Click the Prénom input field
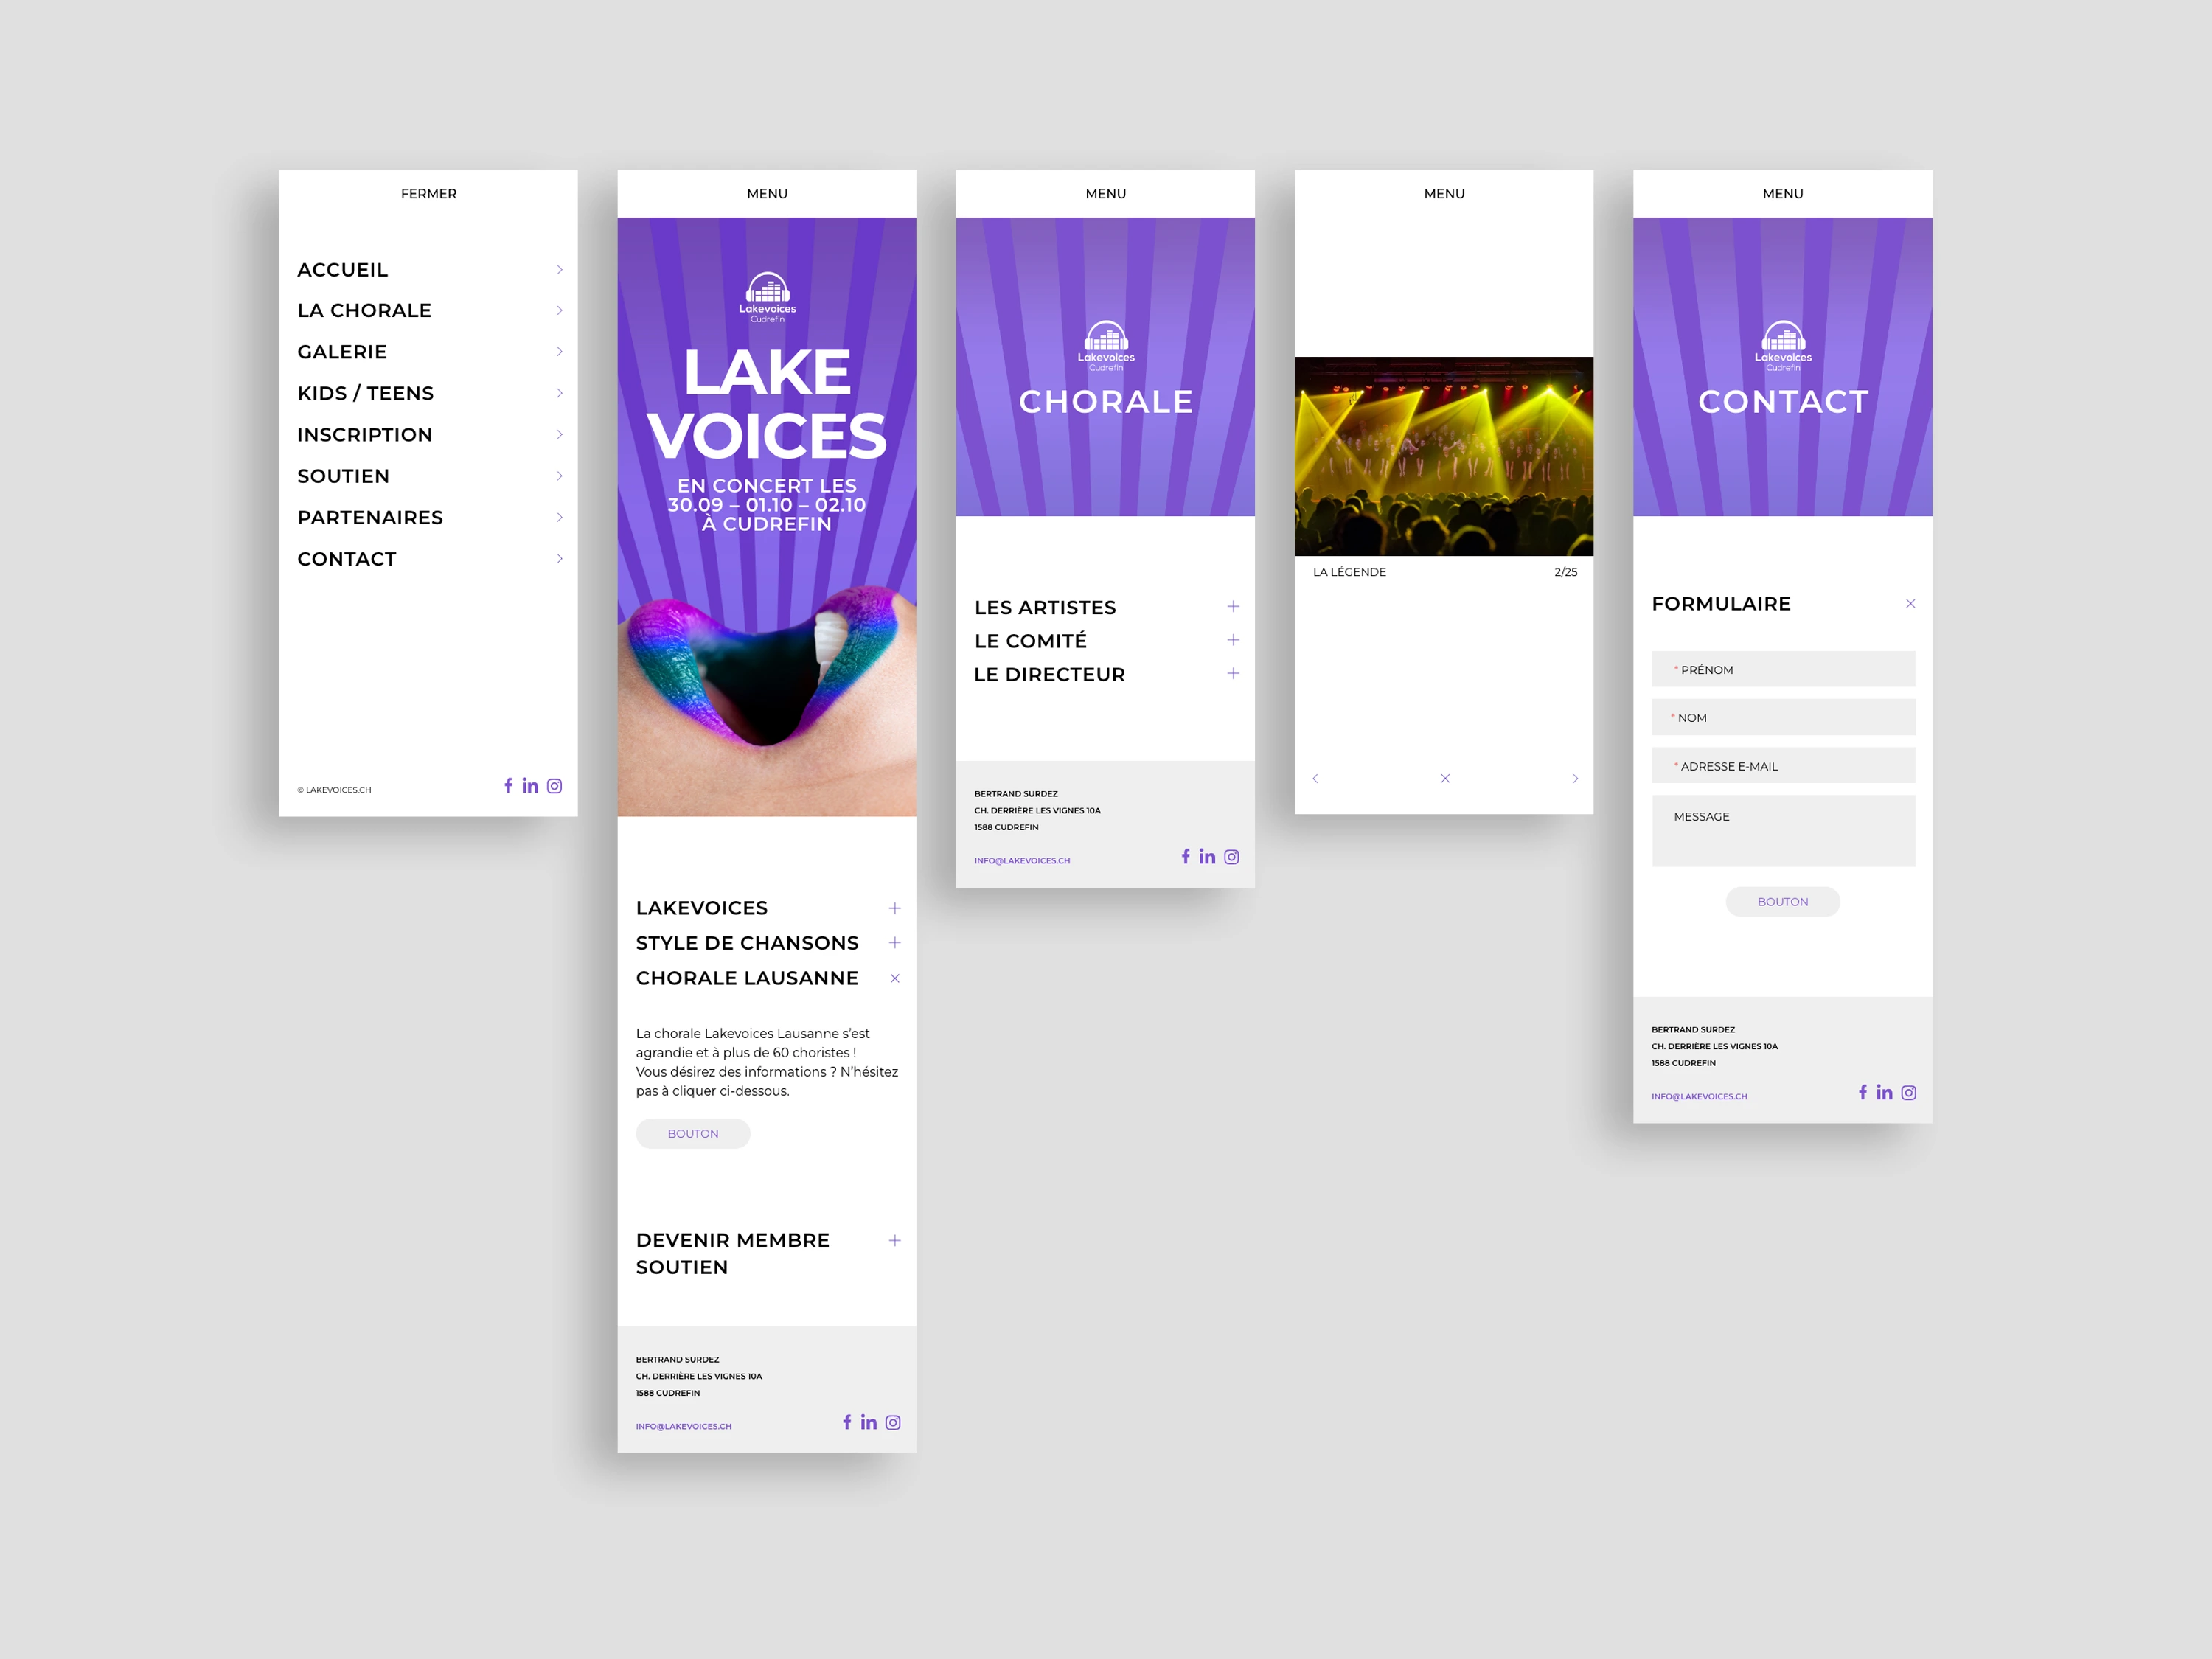The height and width of the screenshot is (1659, 2212). click(x=1785, y=669)
